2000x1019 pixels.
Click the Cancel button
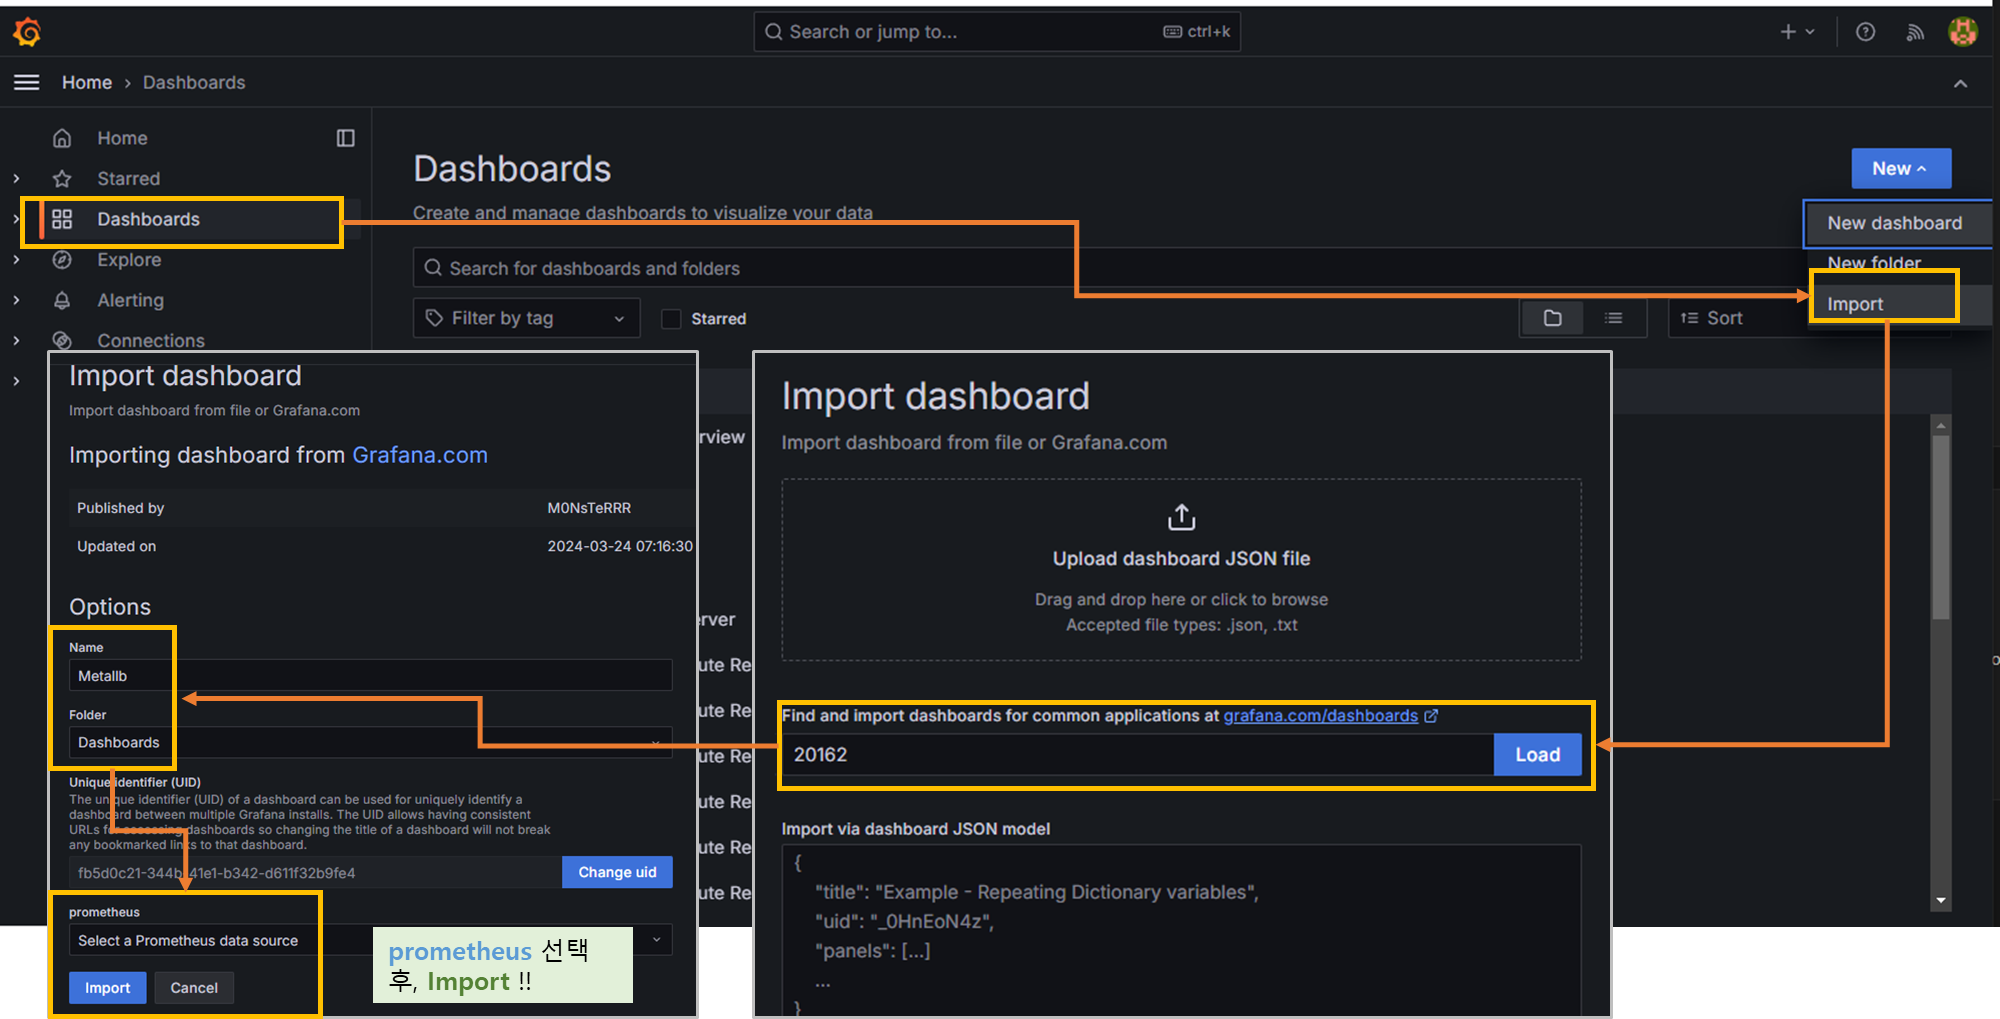click(194, 988)
